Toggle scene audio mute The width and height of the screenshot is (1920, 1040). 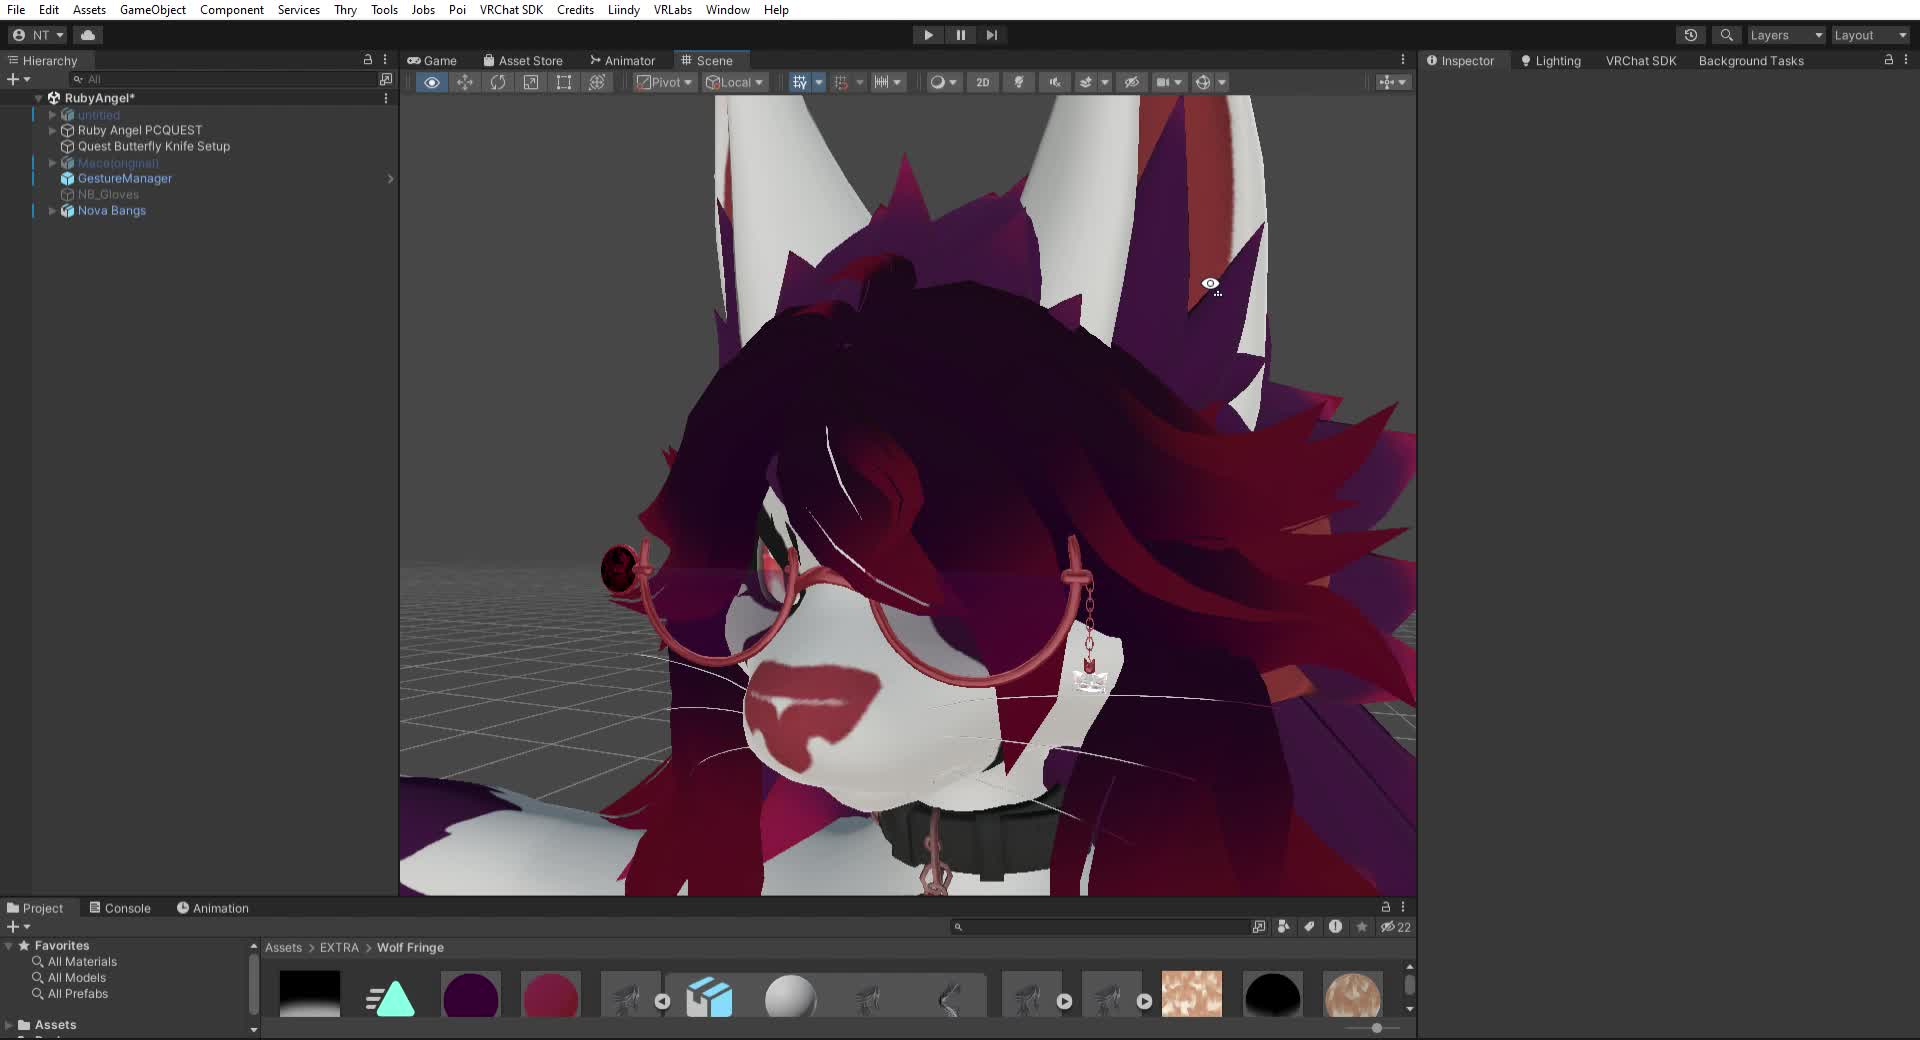1055,82
